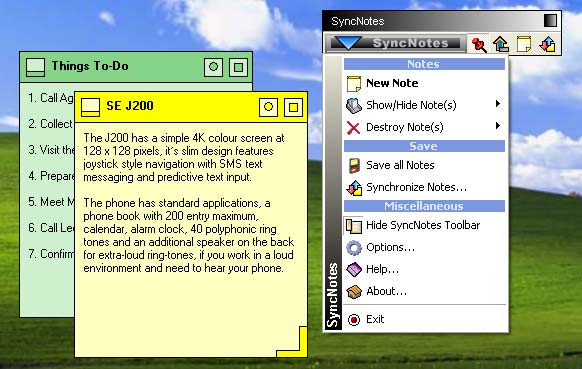Click the '7. Confirm' item in Things To-Do
This screenshot has width=582, height=369.
(x=51, y=254)
